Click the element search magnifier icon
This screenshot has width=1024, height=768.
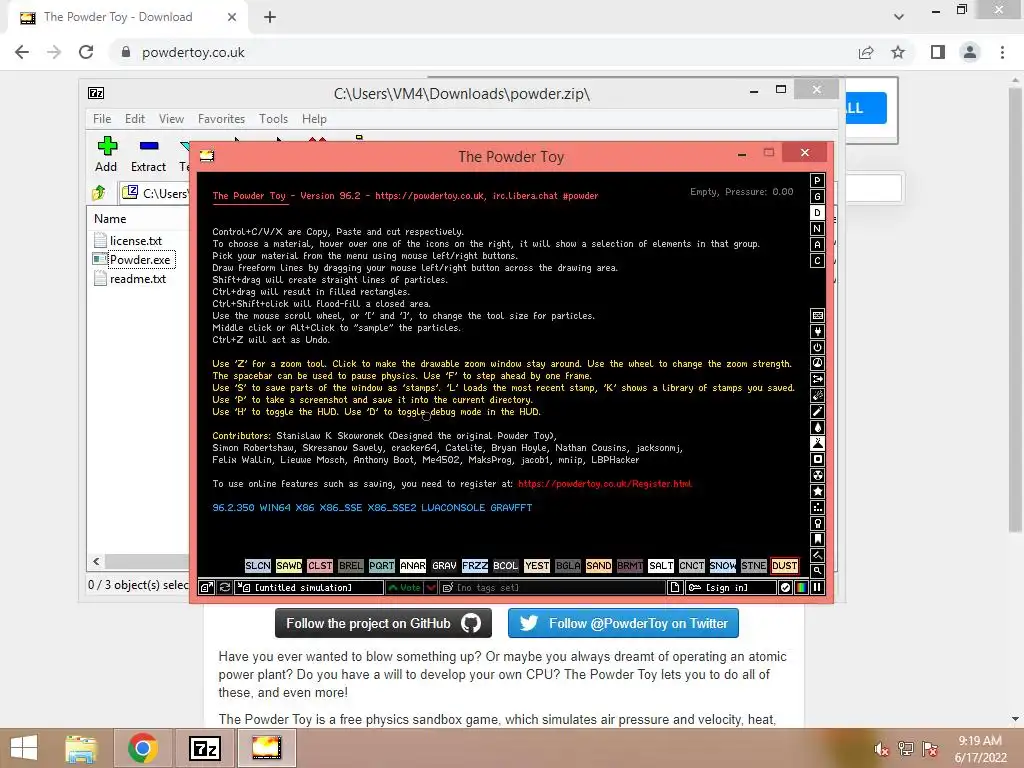coord(817,571)
